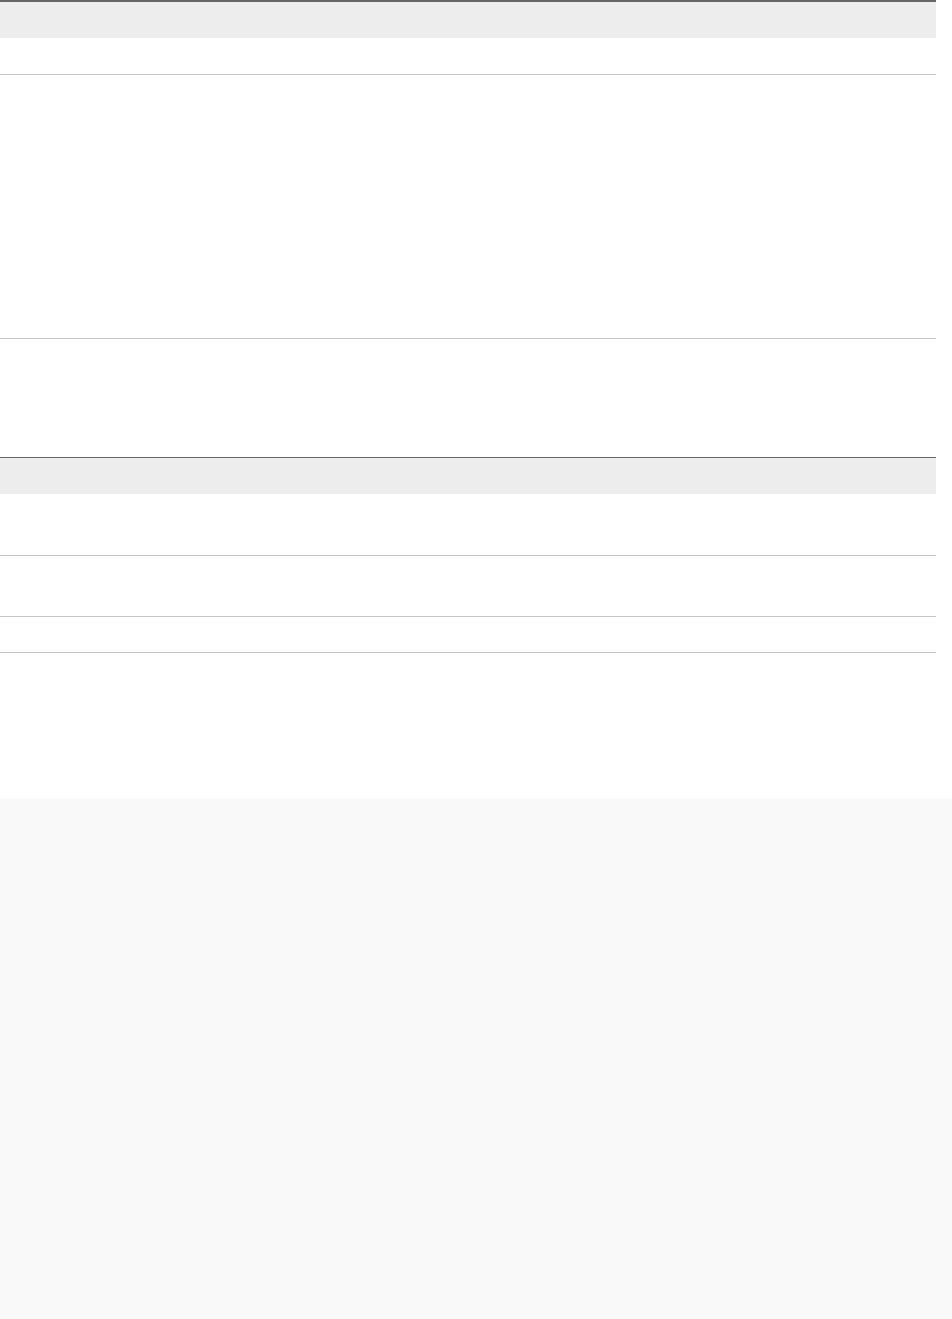The height and width of the screenshot is (1319, 952).
Task: Click divider below the thin second-table row
Action: [x=468, y=652]
